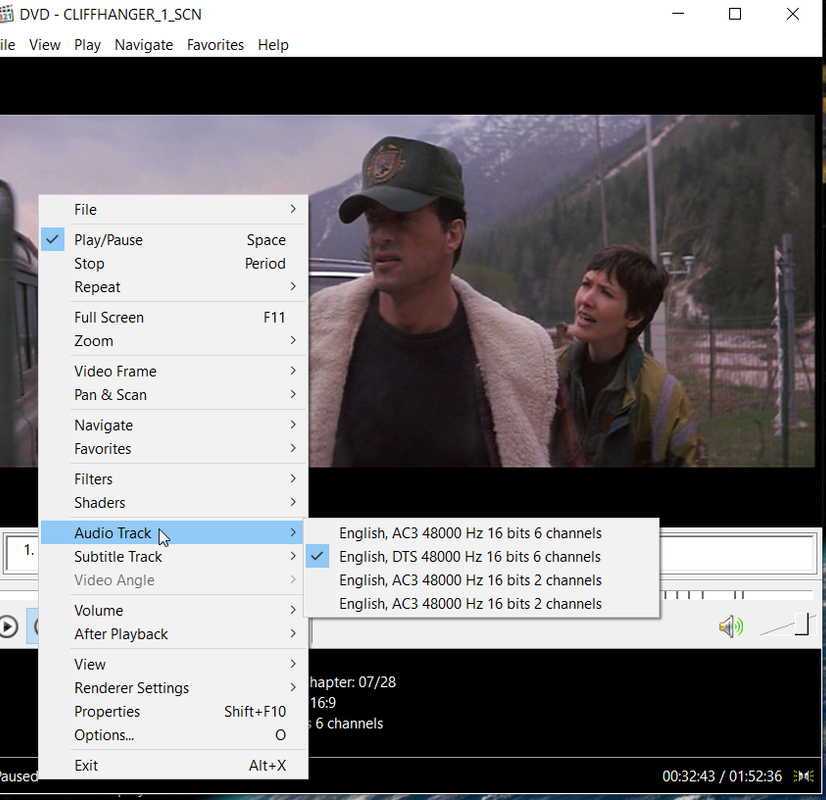Open the Favorites menu in the menu bar
This screenshot has width=826, height=800.
click(x=215, y=45)
